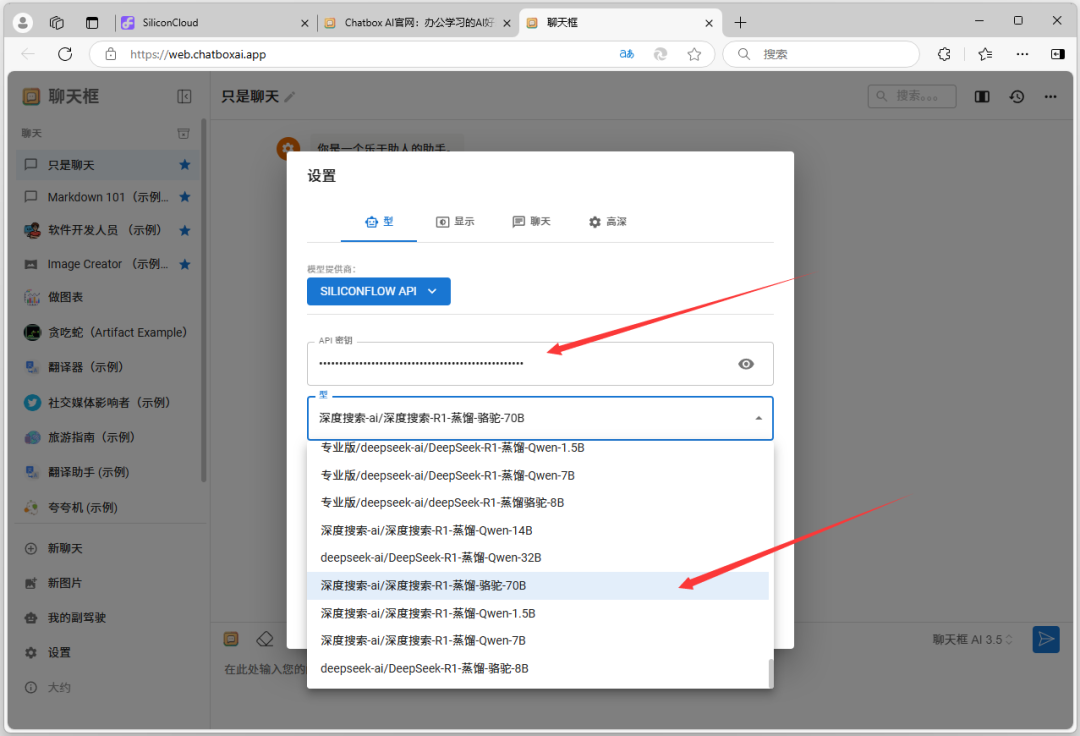
Task: Open the 翻译器 (示例) chat
Action: click(108, 367)
